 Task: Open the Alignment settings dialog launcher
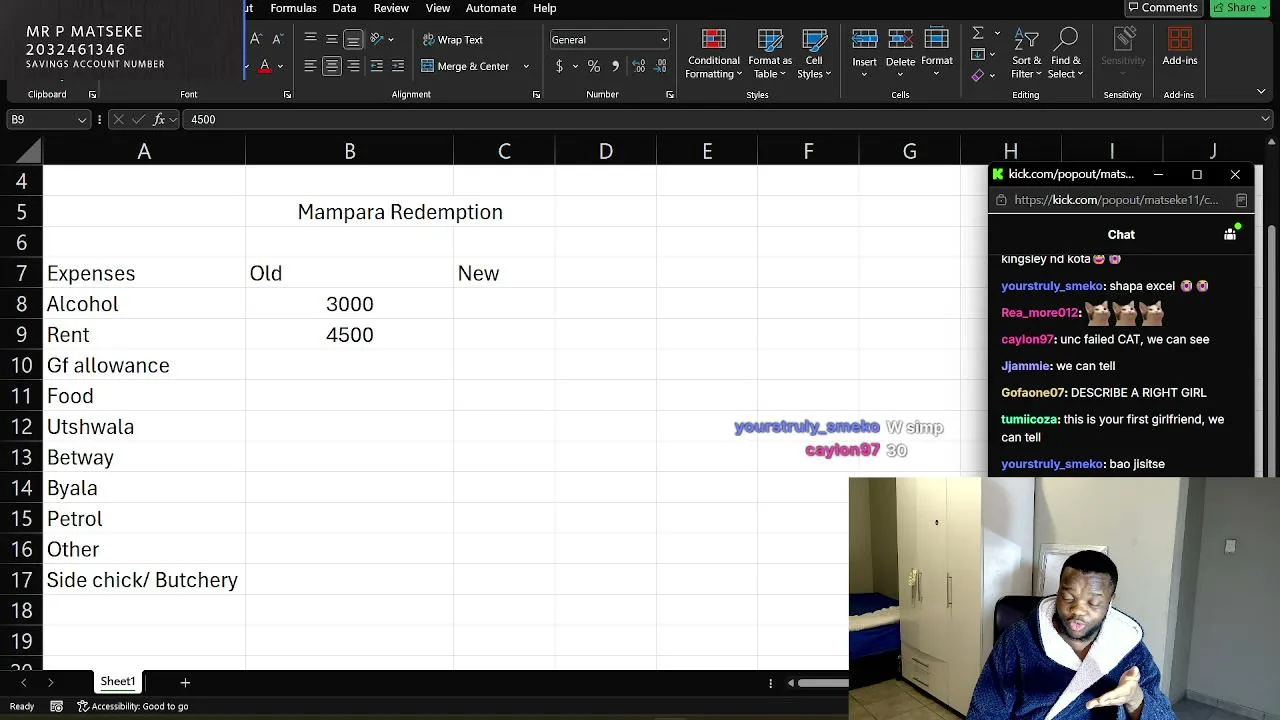click(536, 95)
